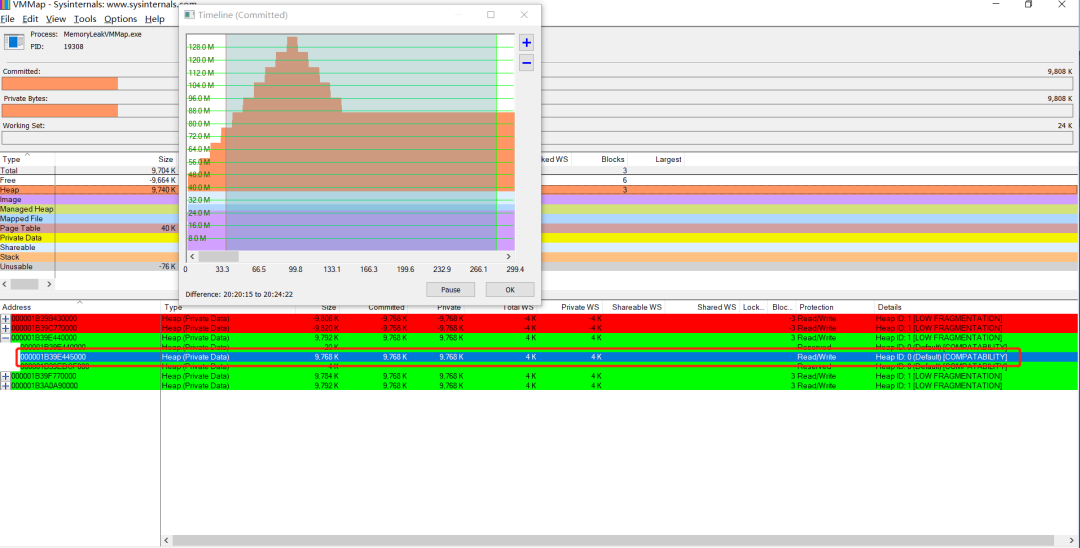Sort summary table by Type column
Screen dimensions: 1080x548
[28, 159]
